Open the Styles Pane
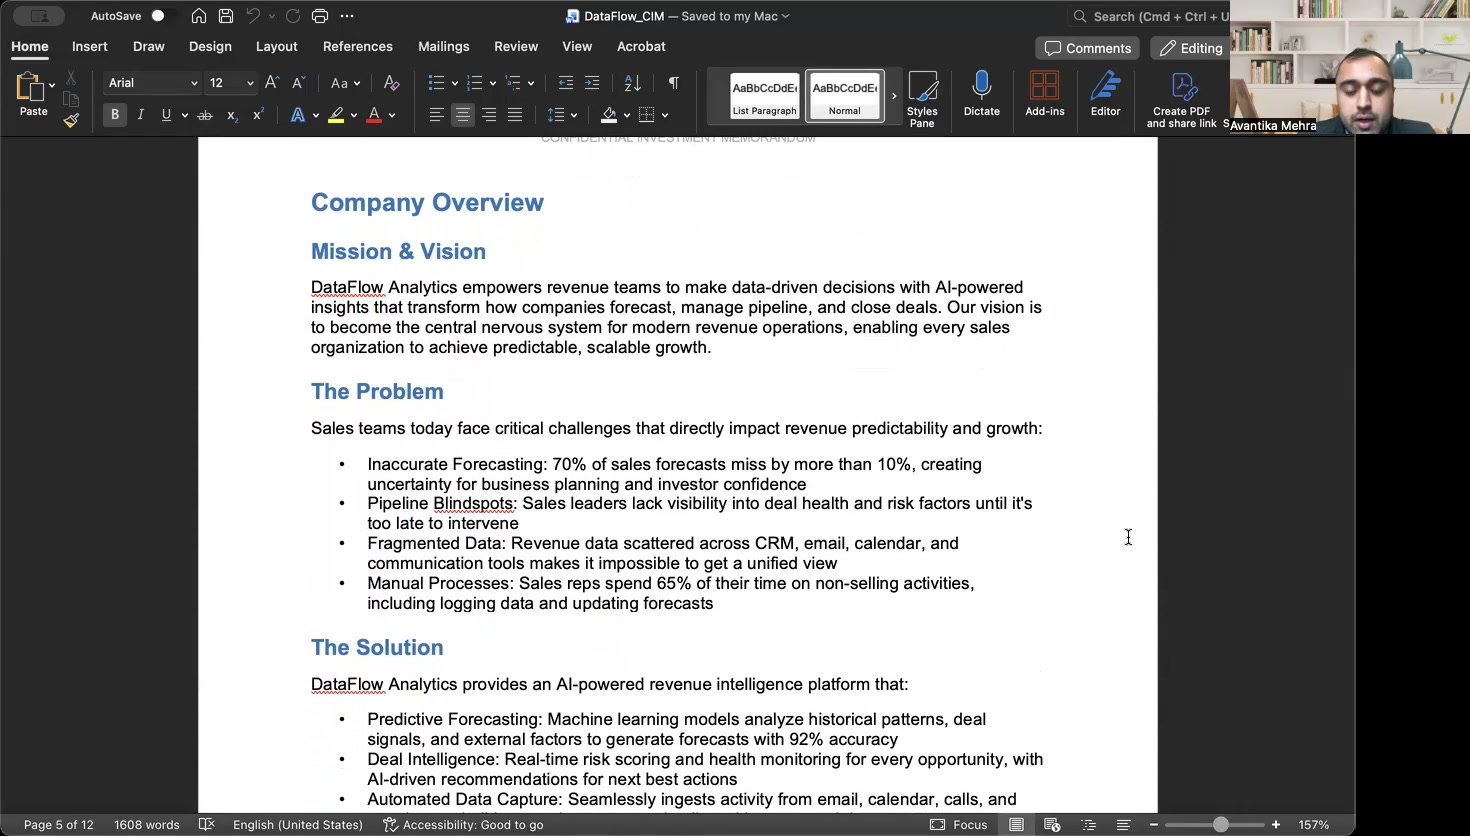 922,98
